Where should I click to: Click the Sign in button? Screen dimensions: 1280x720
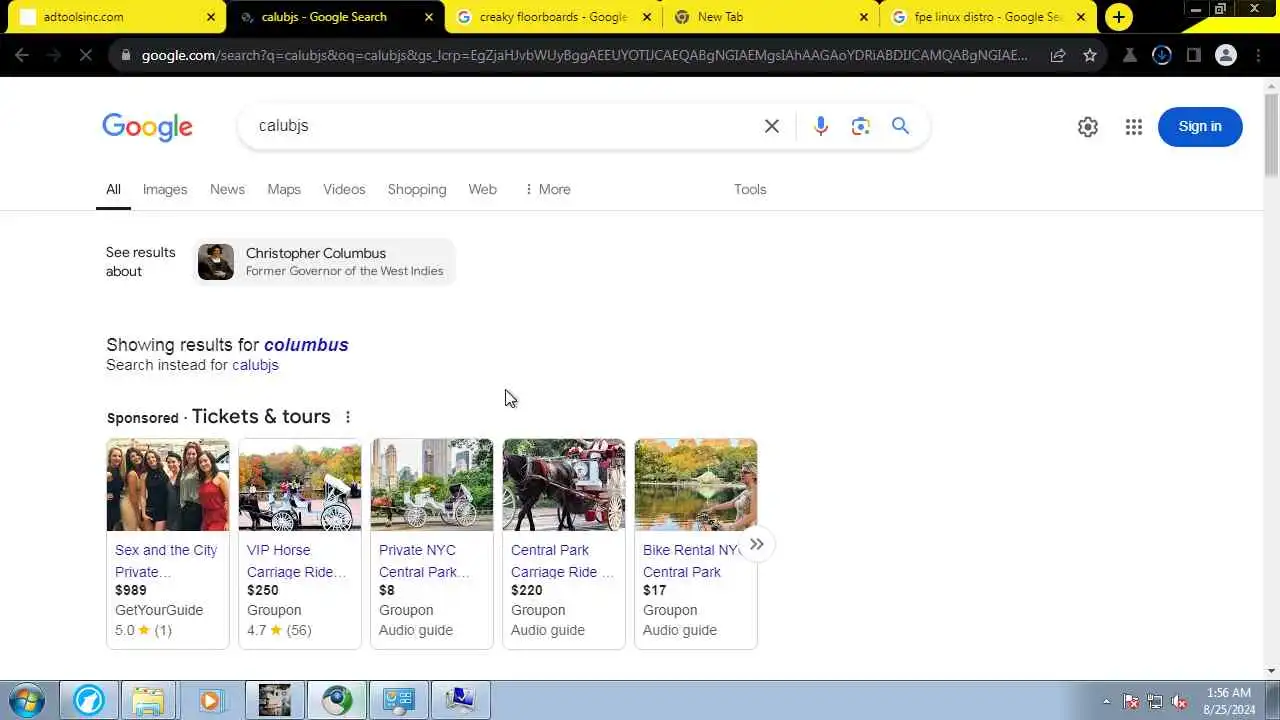click(x=1200, y=126)
